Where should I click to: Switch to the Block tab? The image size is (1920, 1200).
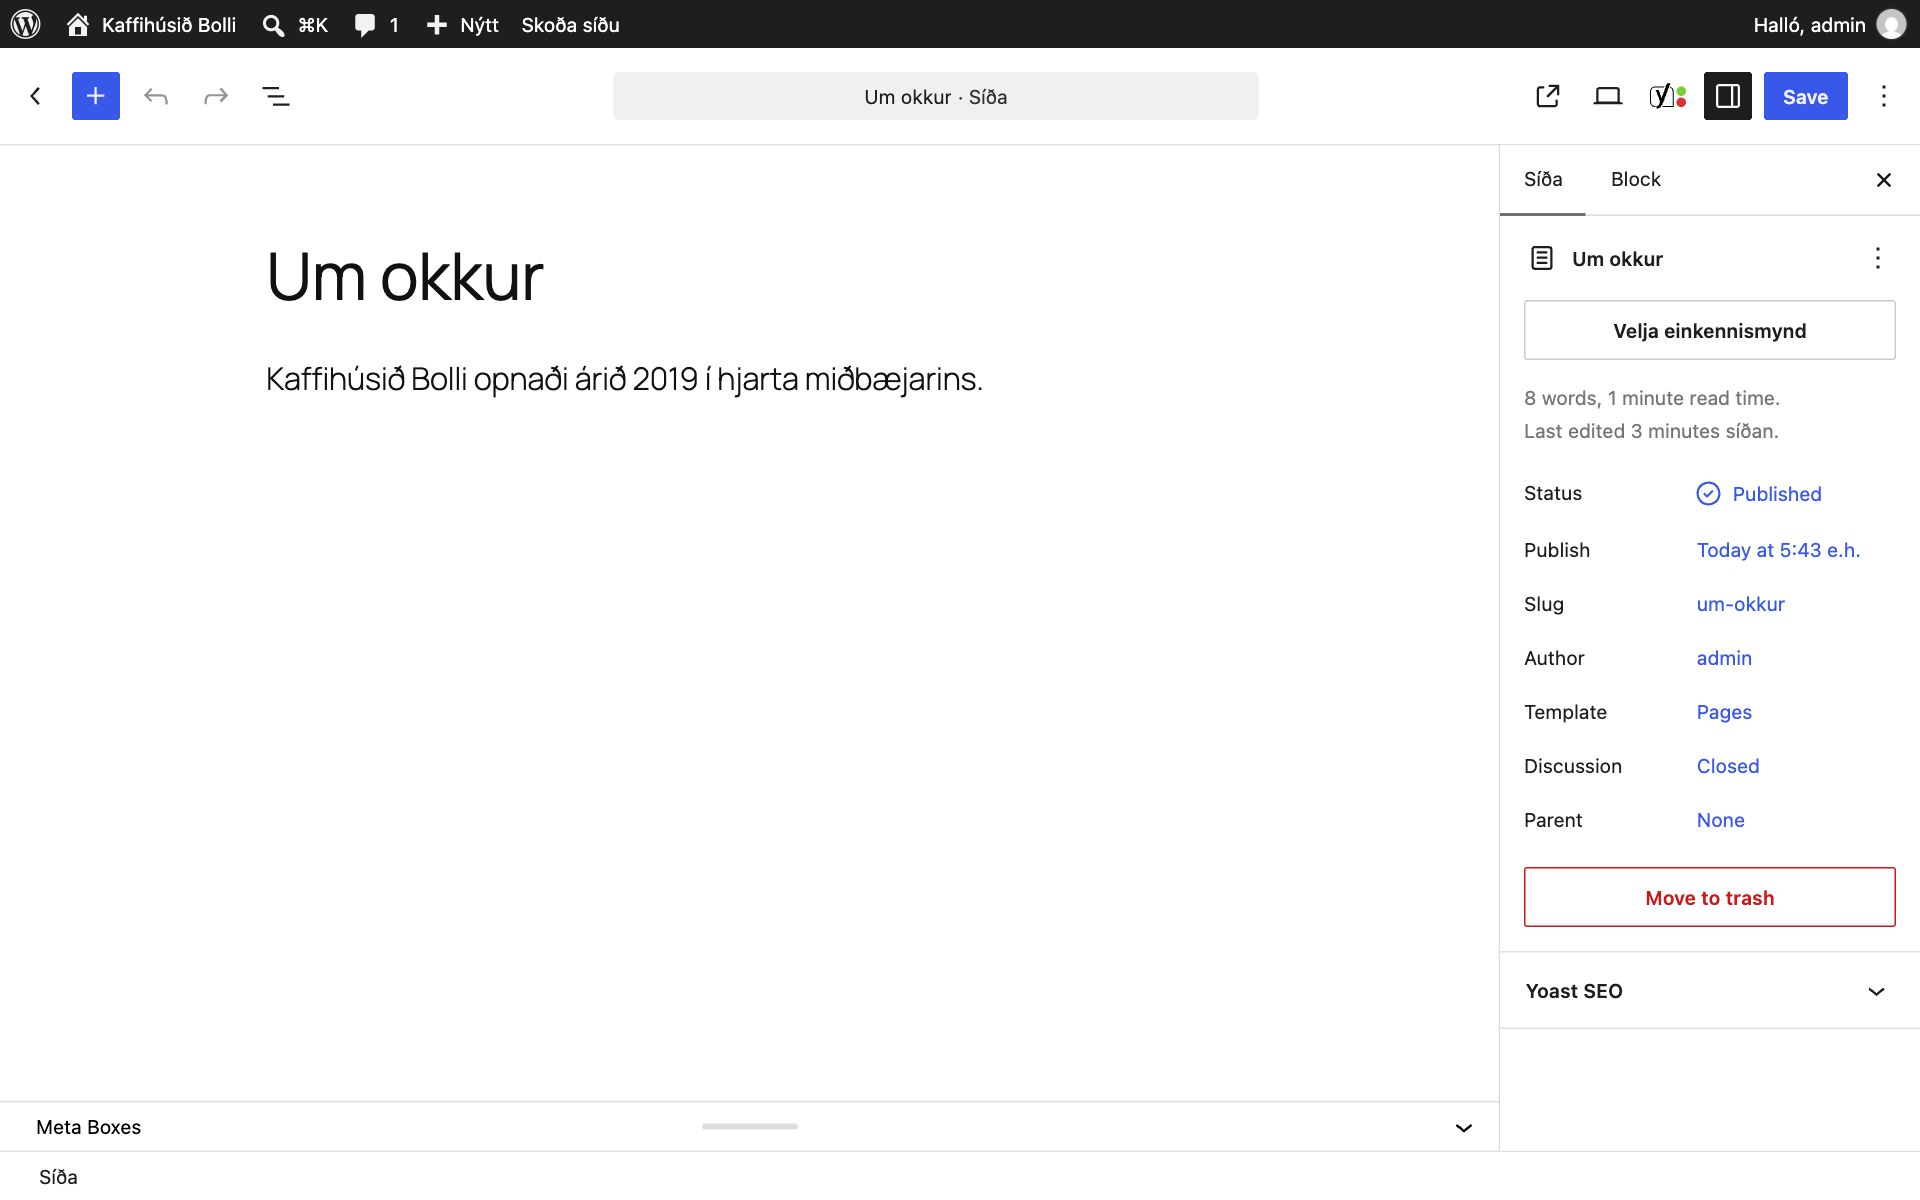click(x=1635, y=179)
